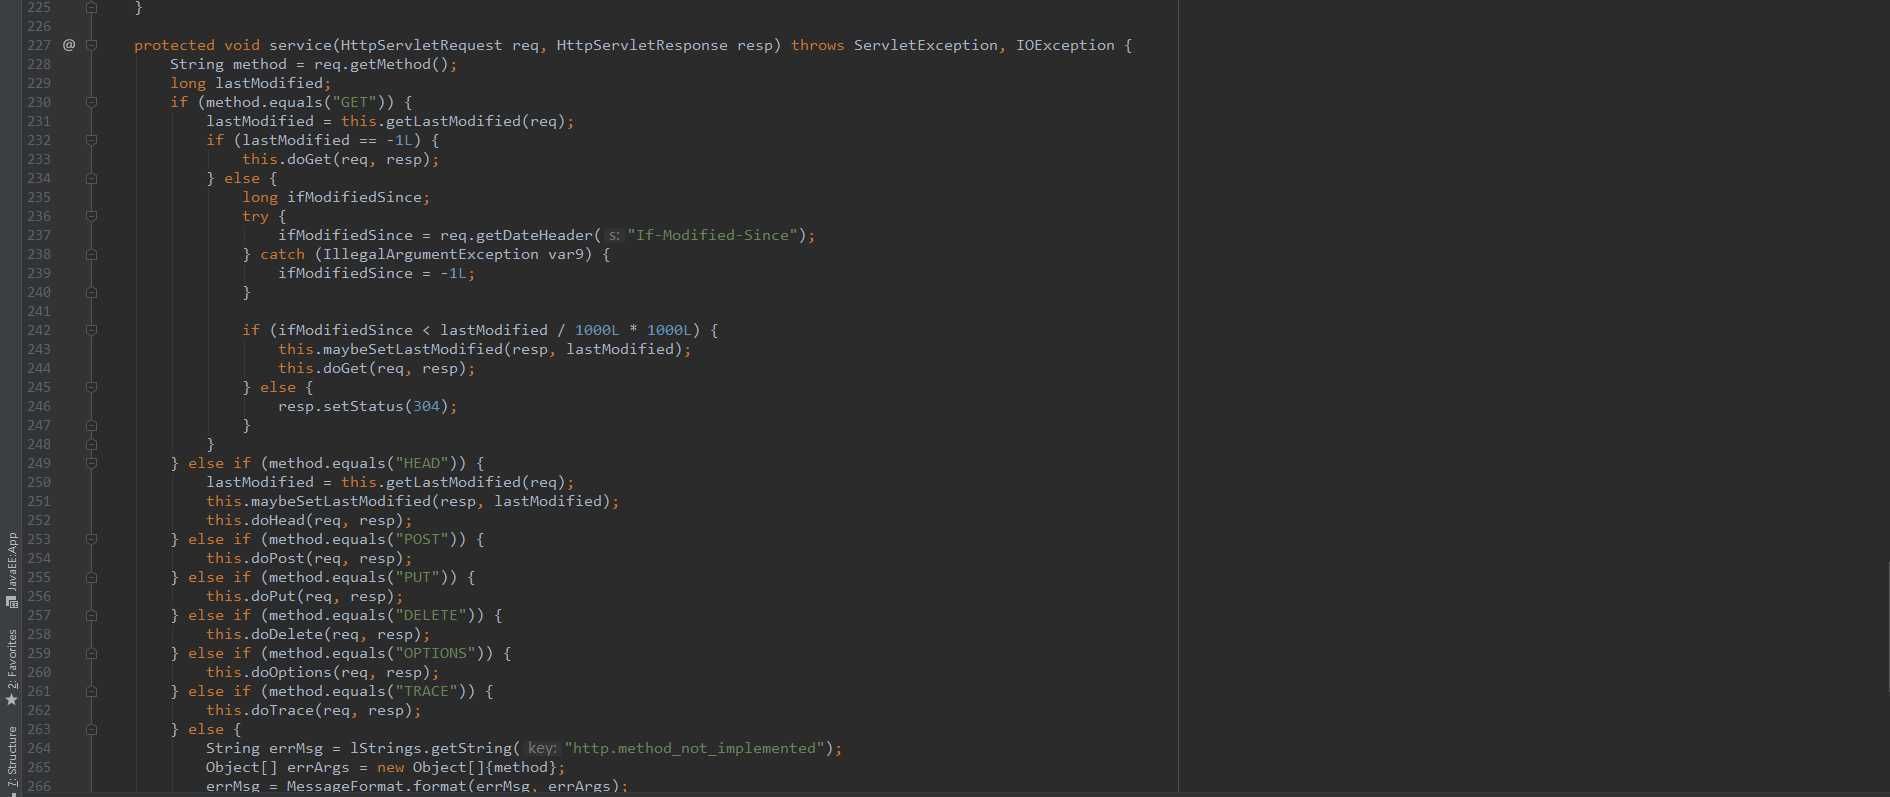Click 'ServletException' in the throws clause
Viewport: 1890px width, 797px height.
pos(925,45)
